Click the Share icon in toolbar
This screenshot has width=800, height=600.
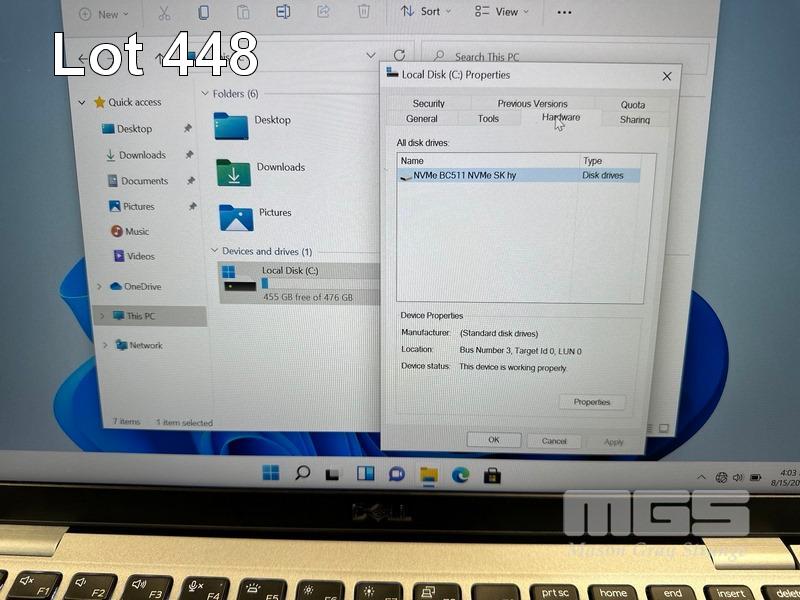click(323, 12)
